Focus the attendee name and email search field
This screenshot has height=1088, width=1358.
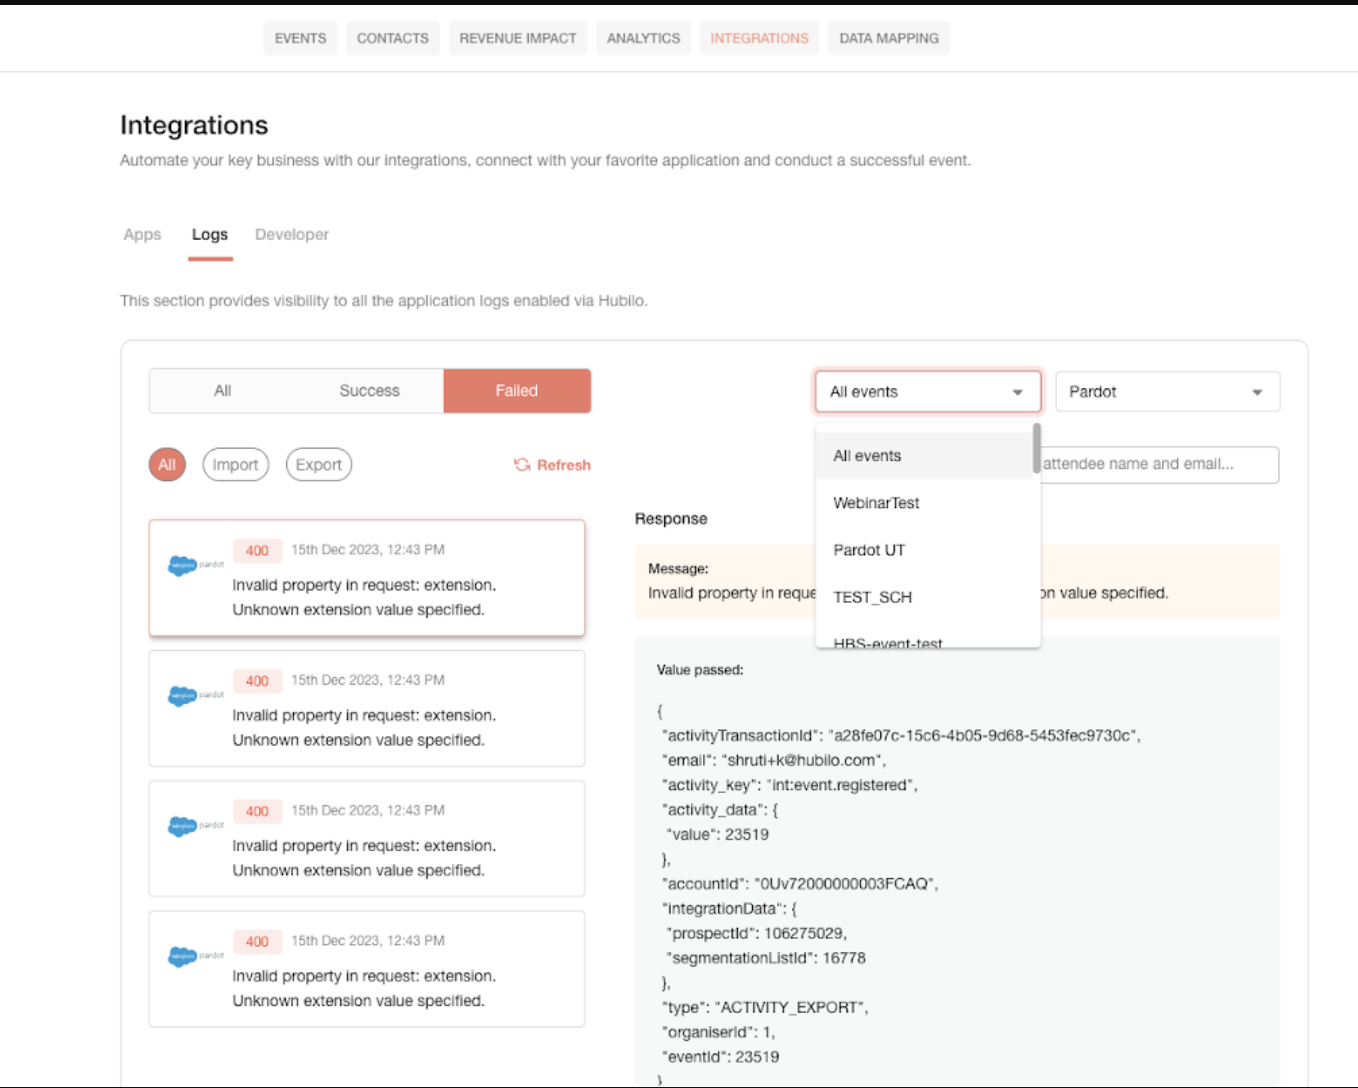pyautogui.click(x=1158, y=464)
